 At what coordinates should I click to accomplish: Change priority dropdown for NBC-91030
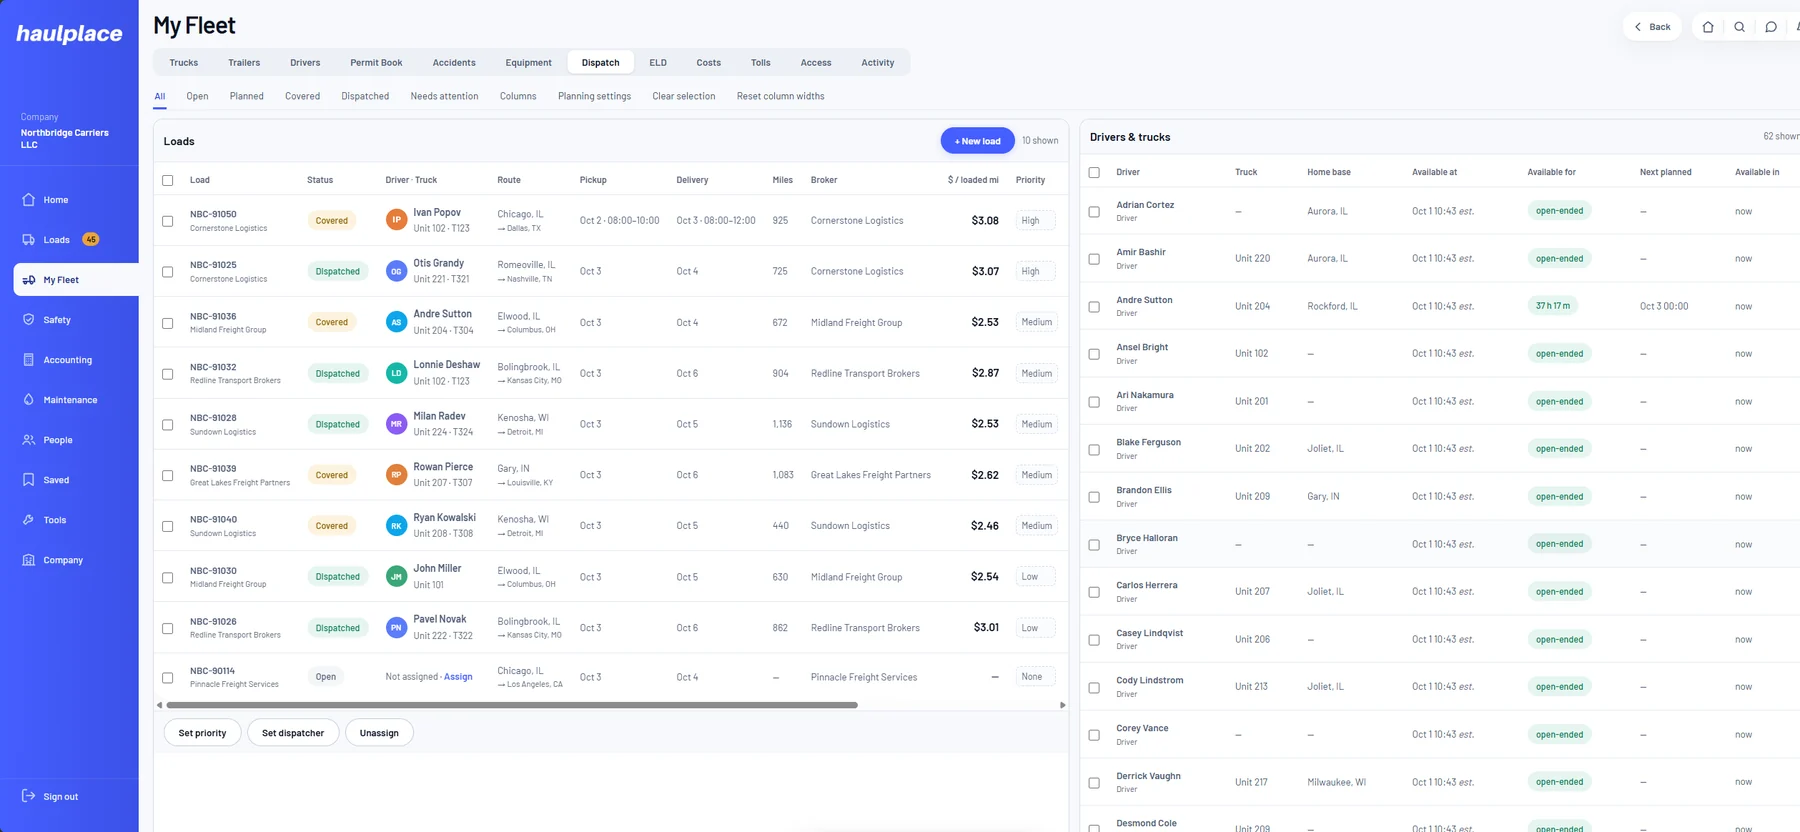point(1035,577)
